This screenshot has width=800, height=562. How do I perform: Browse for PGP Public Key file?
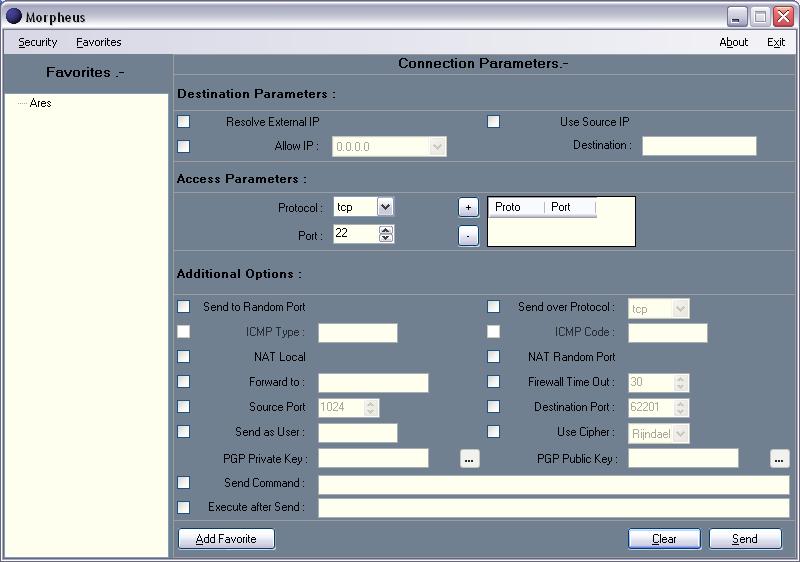pos(780,459)
